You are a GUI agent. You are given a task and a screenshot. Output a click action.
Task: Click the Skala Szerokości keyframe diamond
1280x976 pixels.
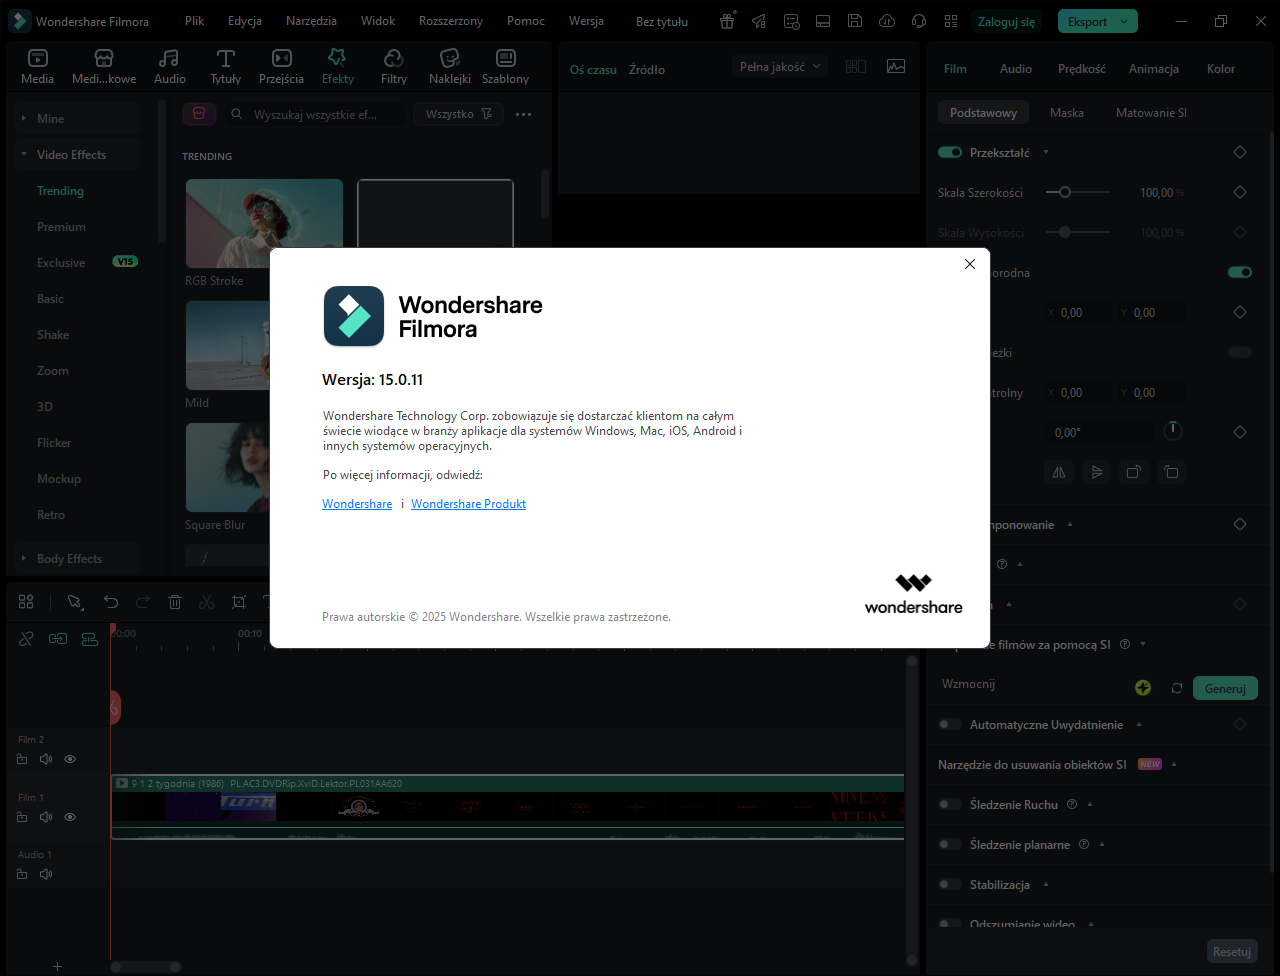pos(1240,192)
